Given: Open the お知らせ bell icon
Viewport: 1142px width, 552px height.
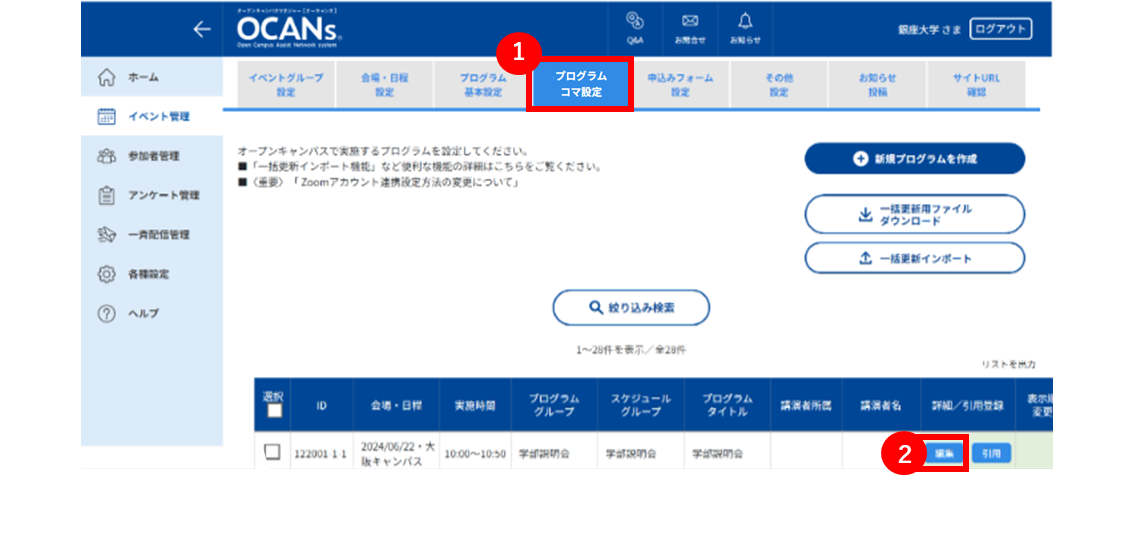Looking at the screenshot, I should pyautogui.click(x=745, y=28).
